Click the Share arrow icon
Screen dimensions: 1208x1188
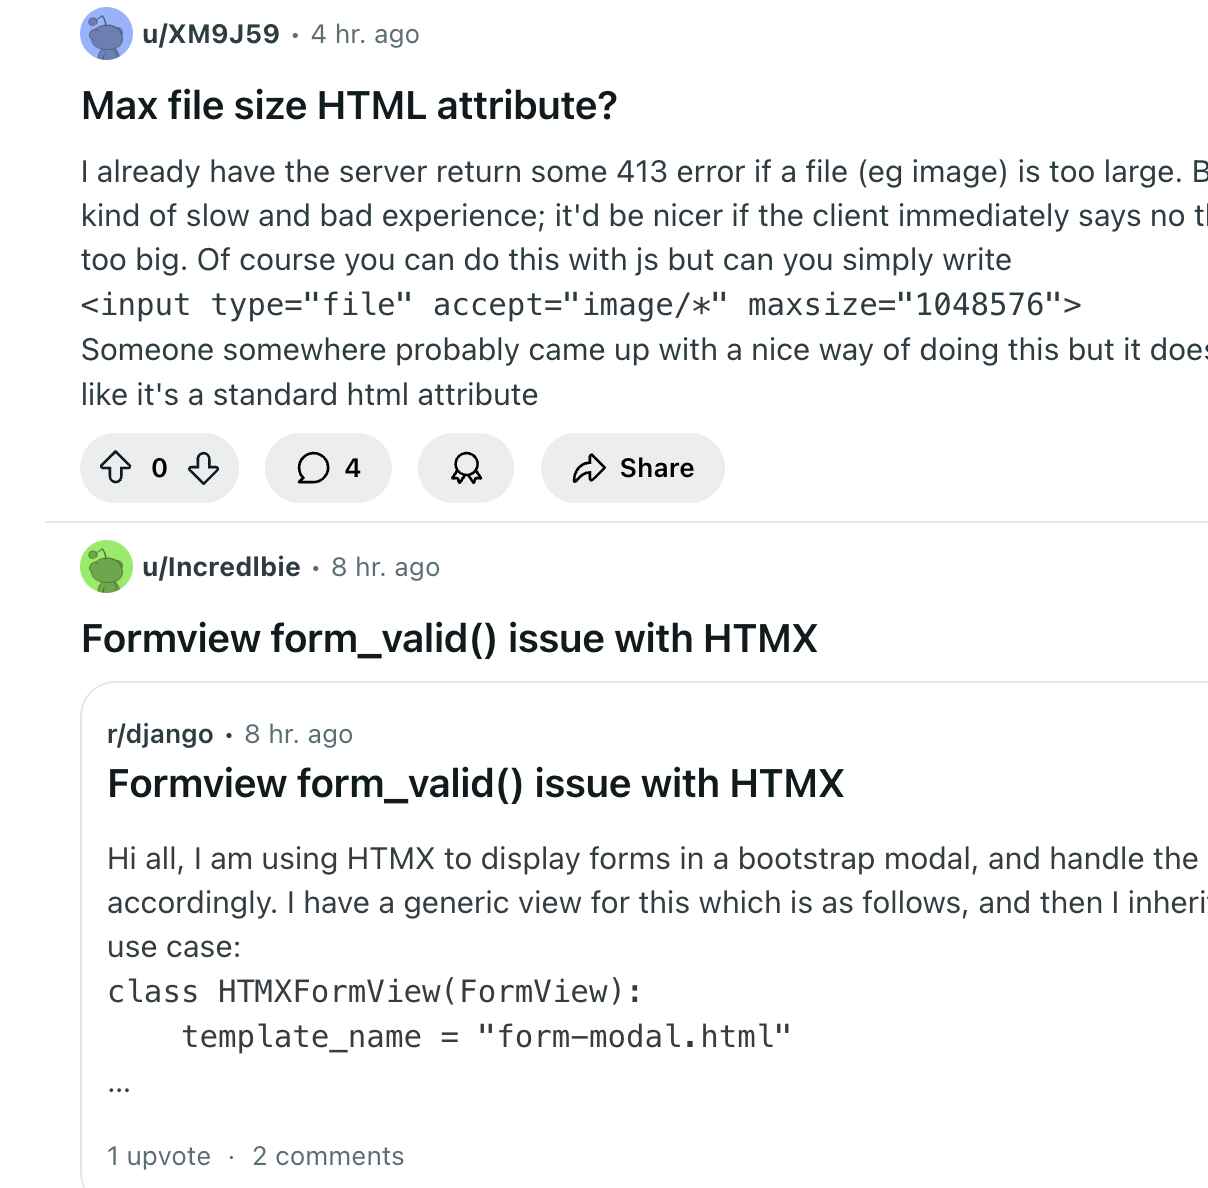coord(589,468)
